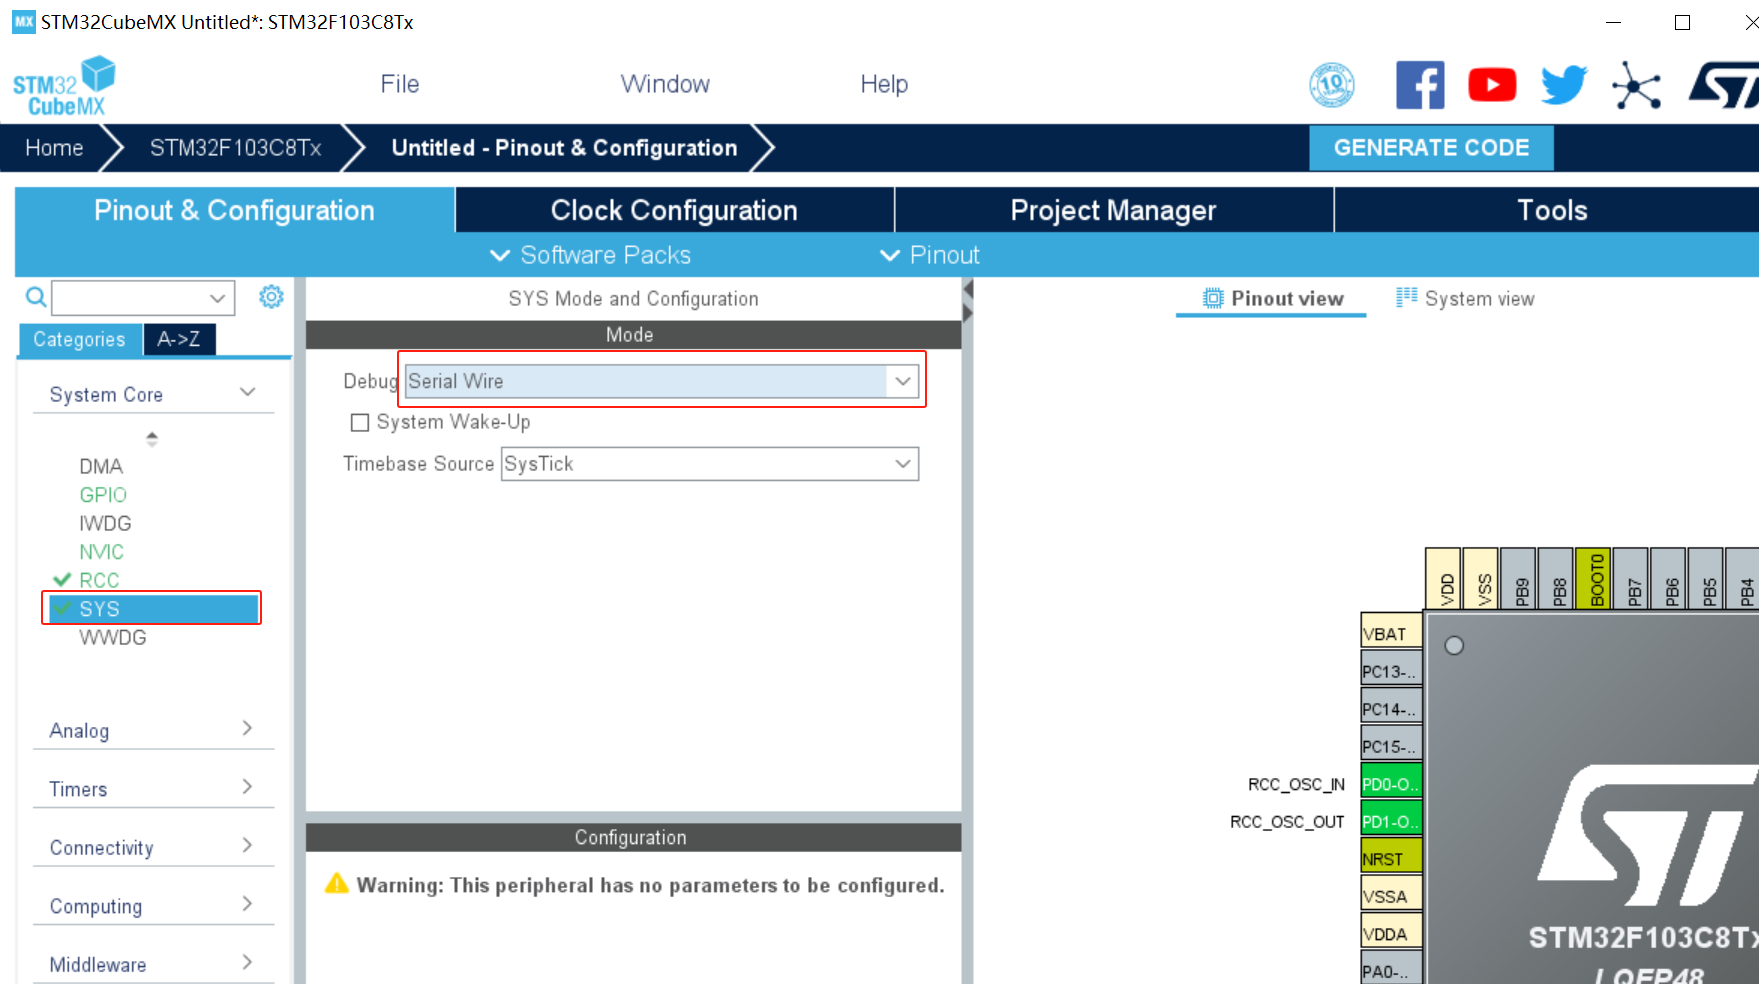Open the Window menu
Viewport: 1759px width, 984px height.
tap(665, 84)
